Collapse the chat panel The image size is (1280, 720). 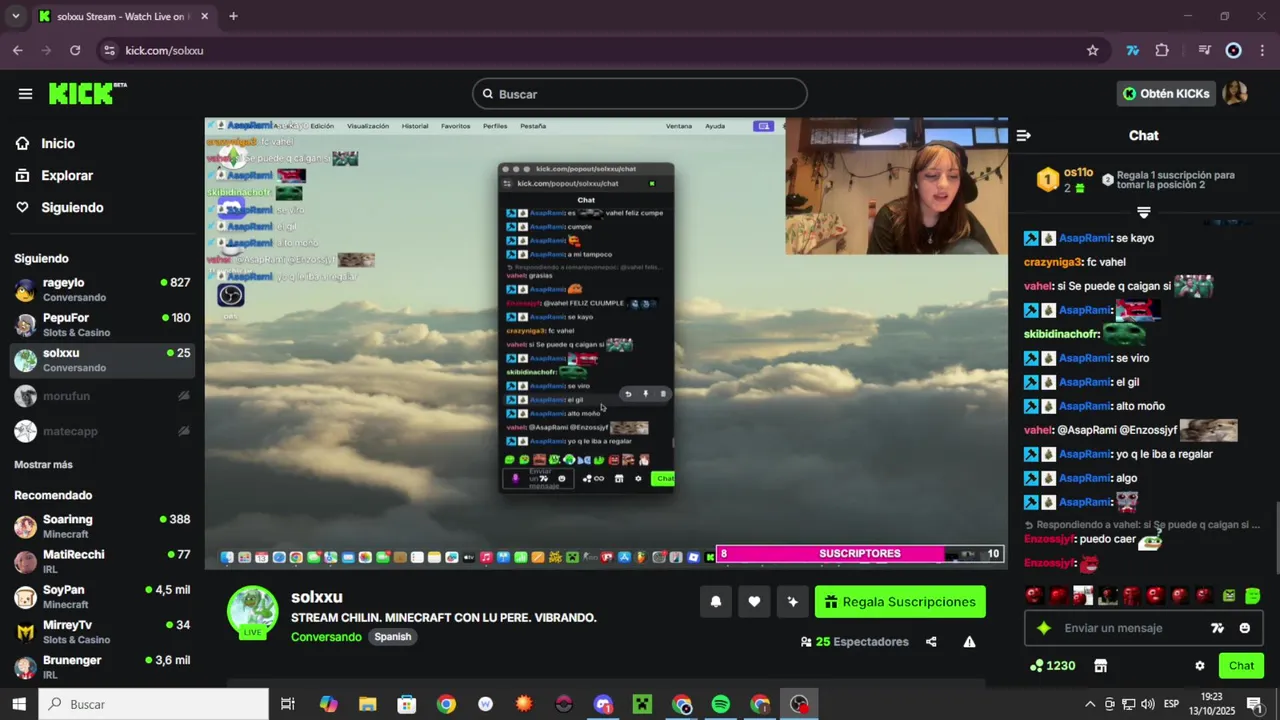(1023, 135)
